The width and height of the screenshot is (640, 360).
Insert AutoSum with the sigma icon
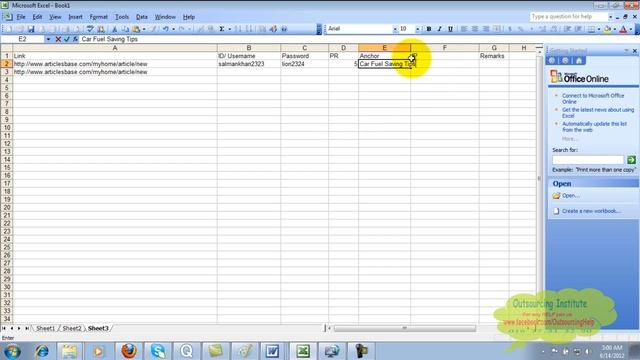pyautogui.click(x=222, y=29)
